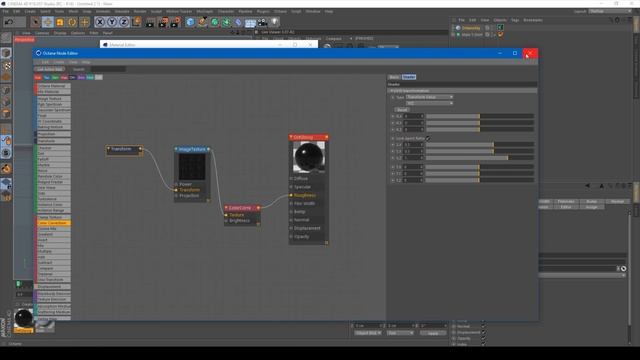The height and width of the screenshot is (360, 640).
Task: Toggle the teal Med filter button
Action: [90, 77]
